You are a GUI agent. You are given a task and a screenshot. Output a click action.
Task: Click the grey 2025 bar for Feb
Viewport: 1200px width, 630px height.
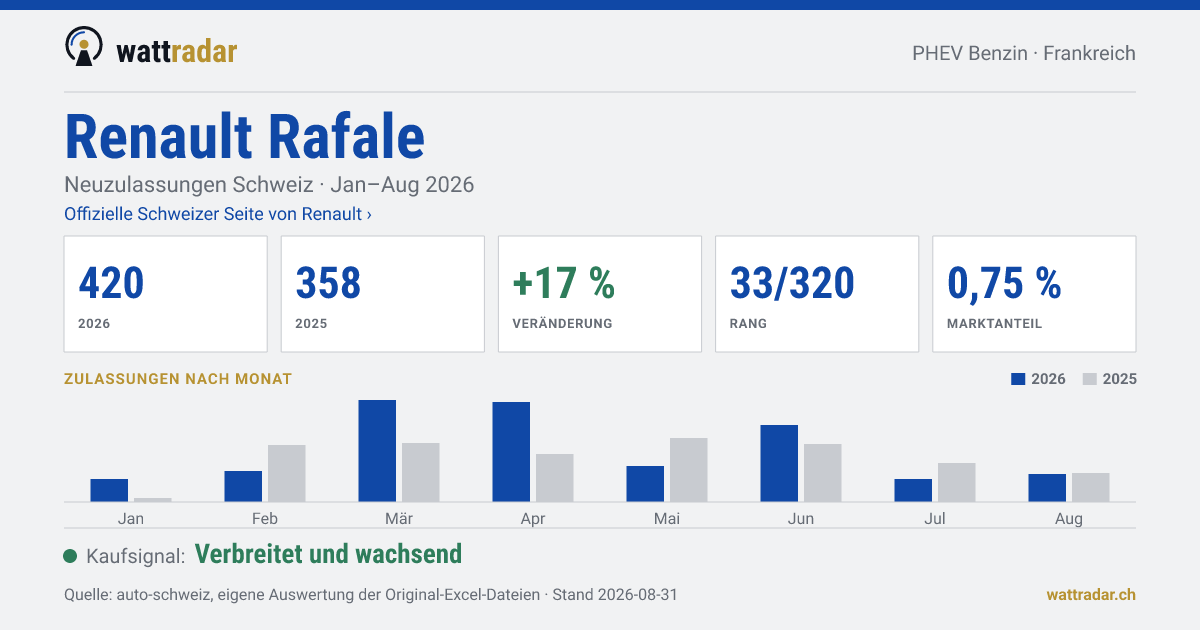pyautogui.click(x=287, y=473)
